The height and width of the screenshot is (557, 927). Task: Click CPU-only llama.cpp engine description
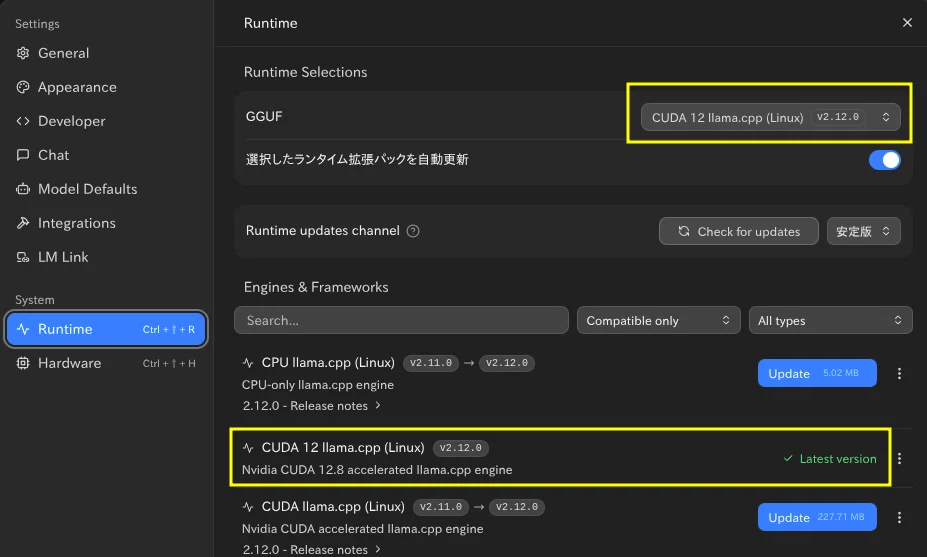[x=317, y=385]
